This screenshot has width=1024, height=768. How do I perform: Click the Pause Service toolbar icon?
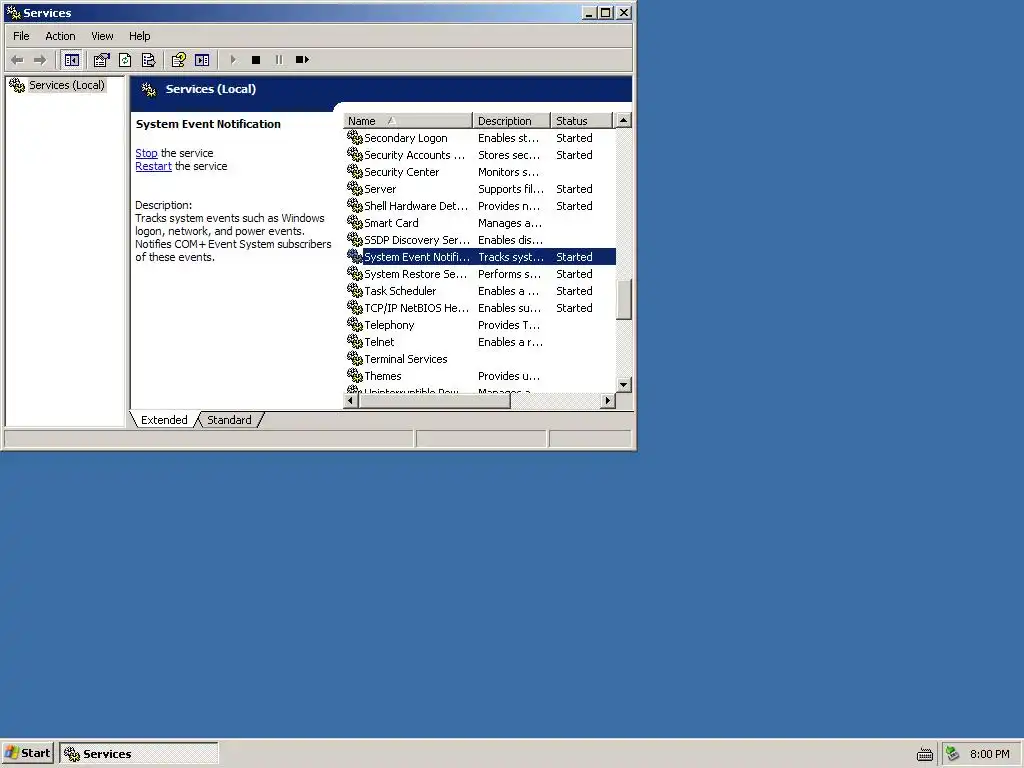pos(279,60)
